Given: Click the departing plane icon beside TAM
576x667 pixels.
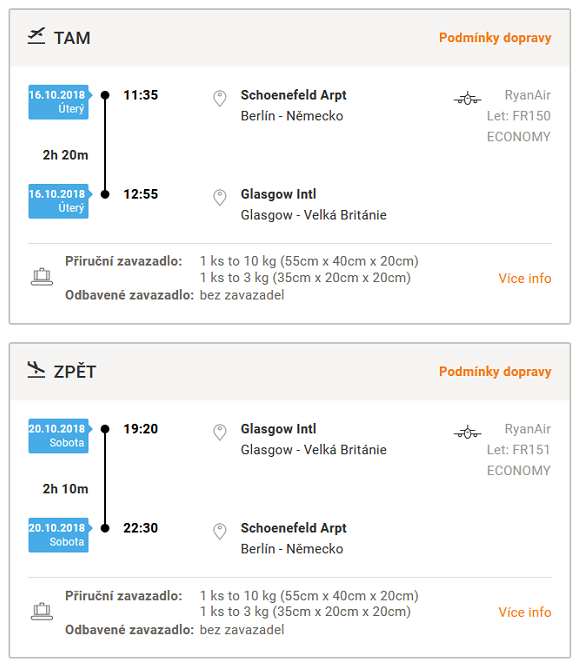Looking at the screenshot, I should click(x=36, y=37).
